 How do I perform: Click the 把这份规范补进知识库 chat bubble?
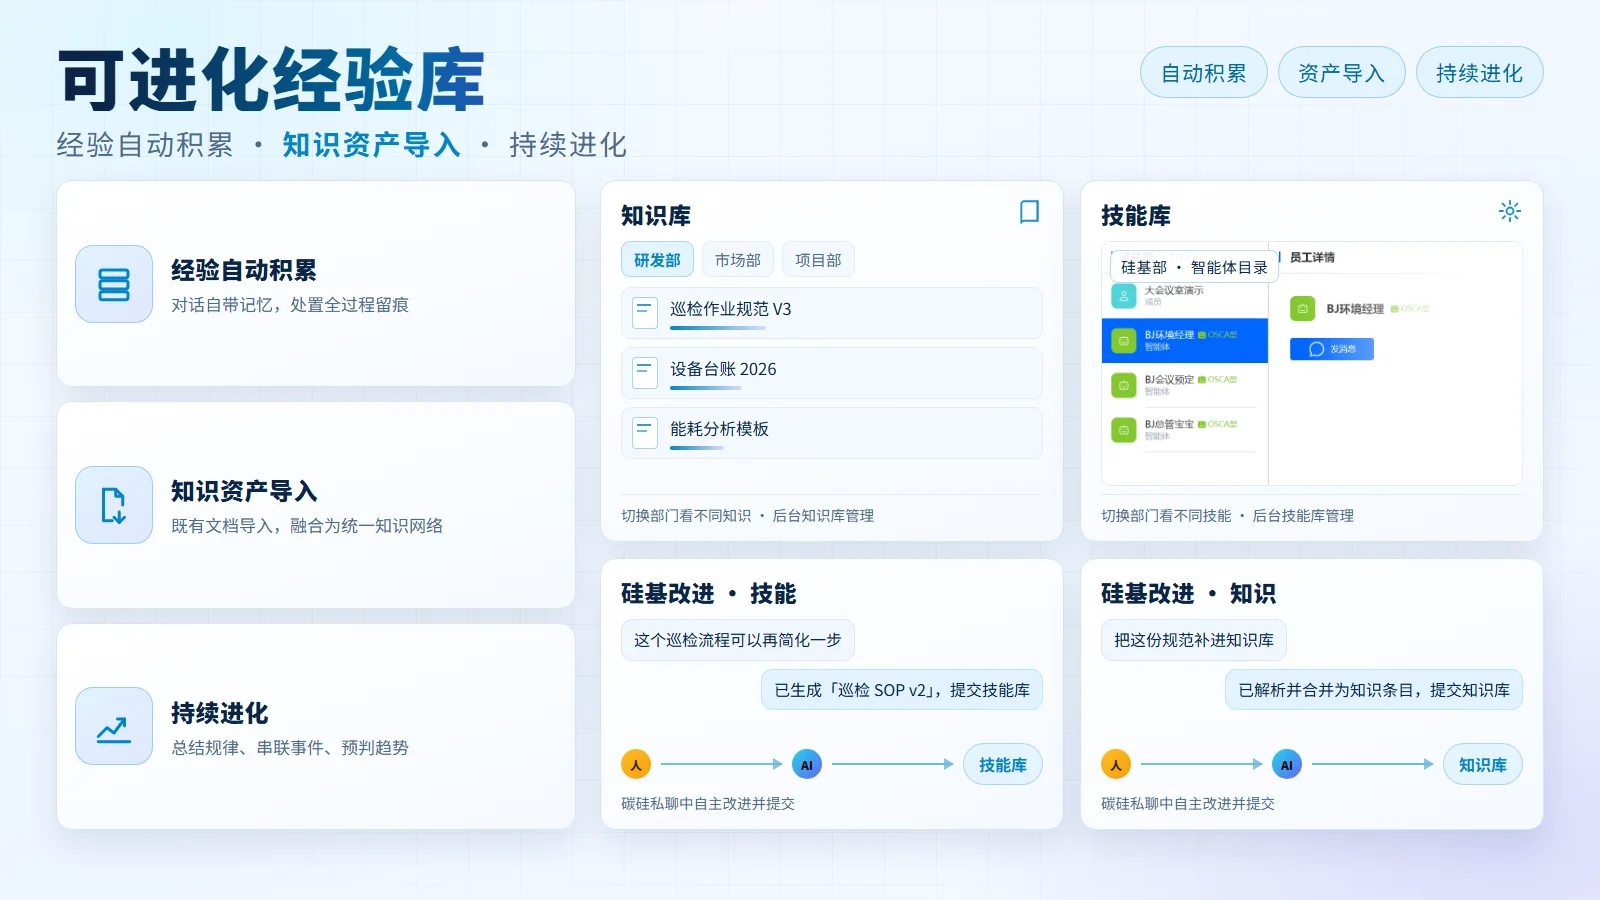tap(1194, 640)
